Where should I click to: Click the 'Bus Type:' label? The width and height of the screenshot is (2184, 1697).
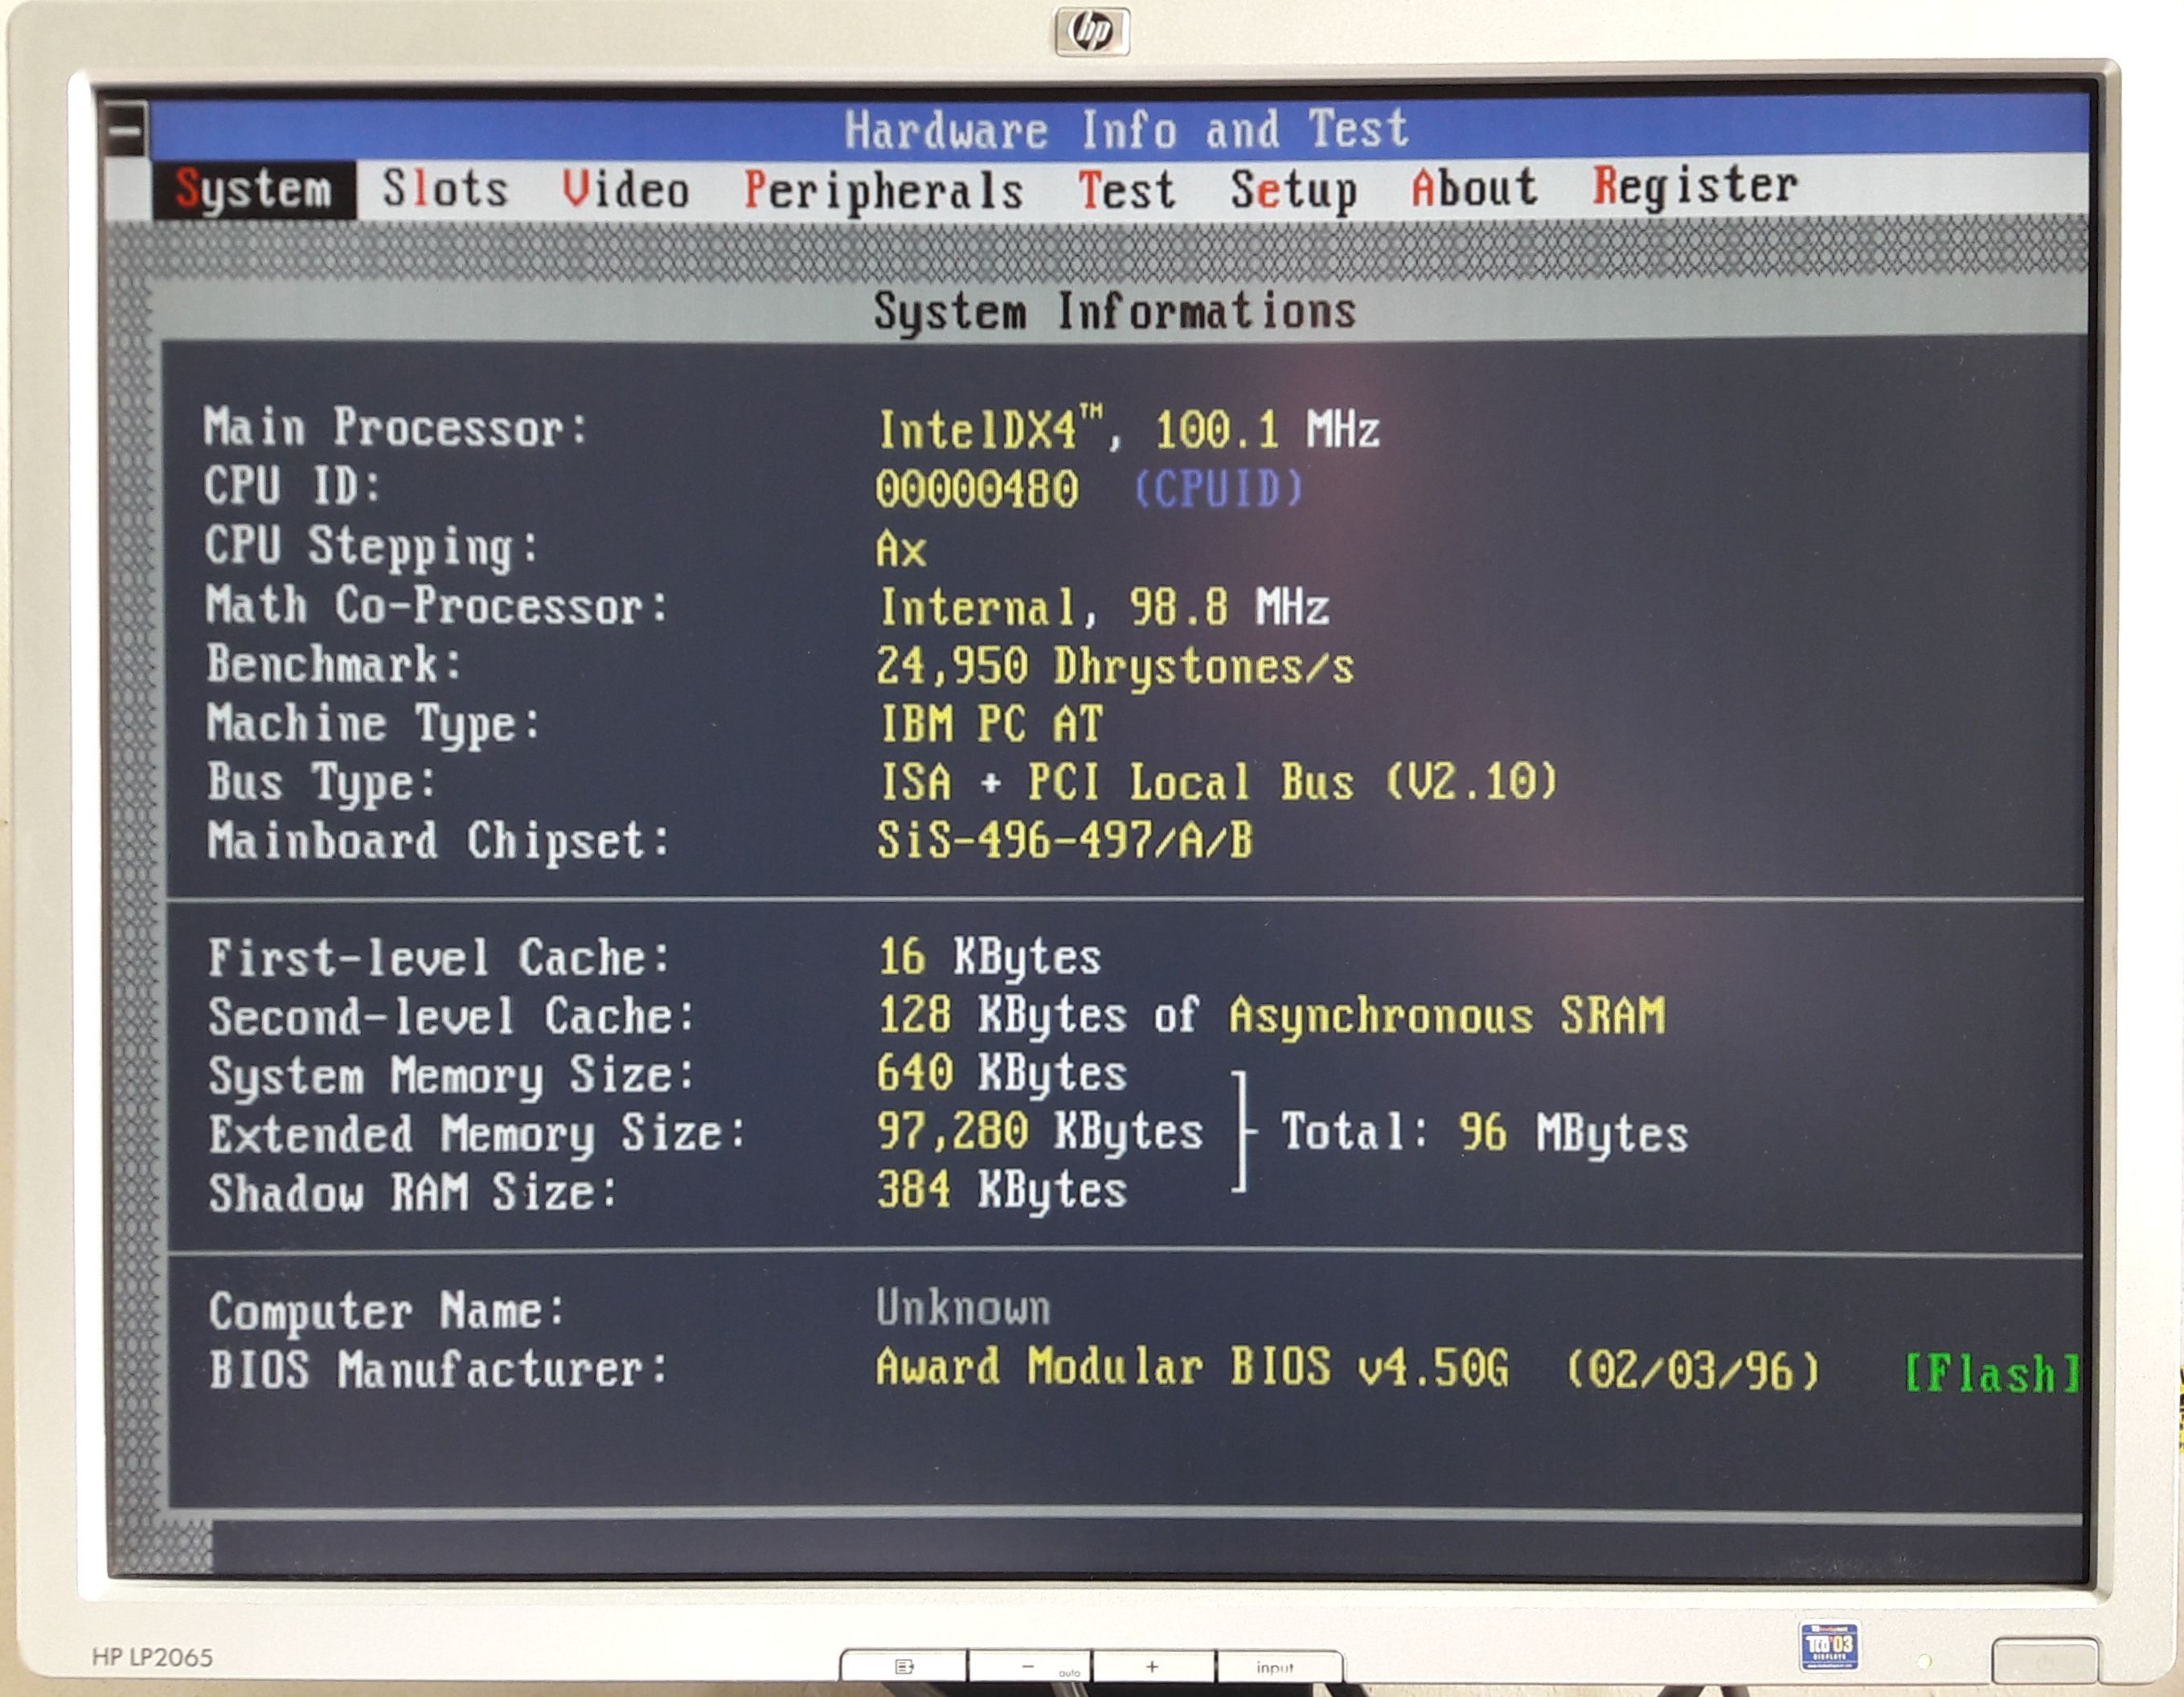(322, 783)
